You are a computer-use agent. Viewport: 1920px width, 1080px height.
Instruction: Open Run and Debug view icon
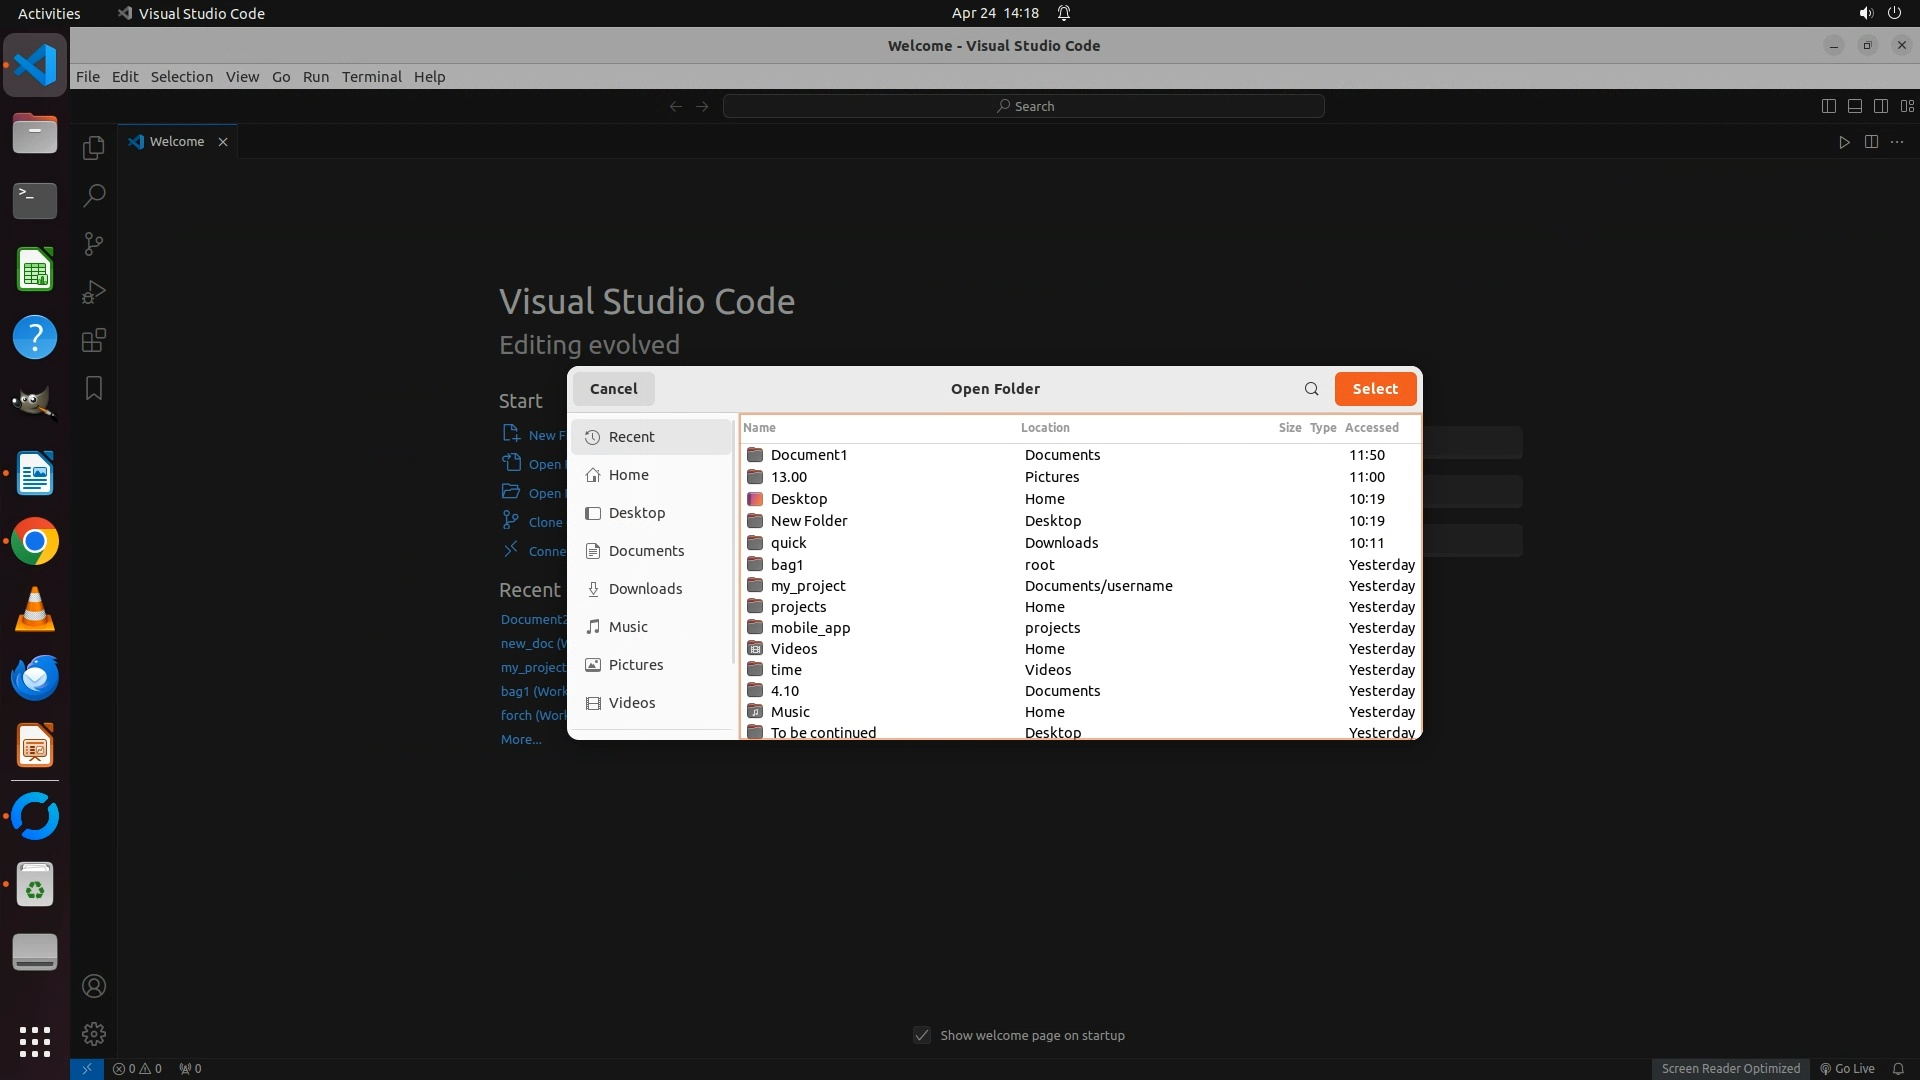[94, 292]
